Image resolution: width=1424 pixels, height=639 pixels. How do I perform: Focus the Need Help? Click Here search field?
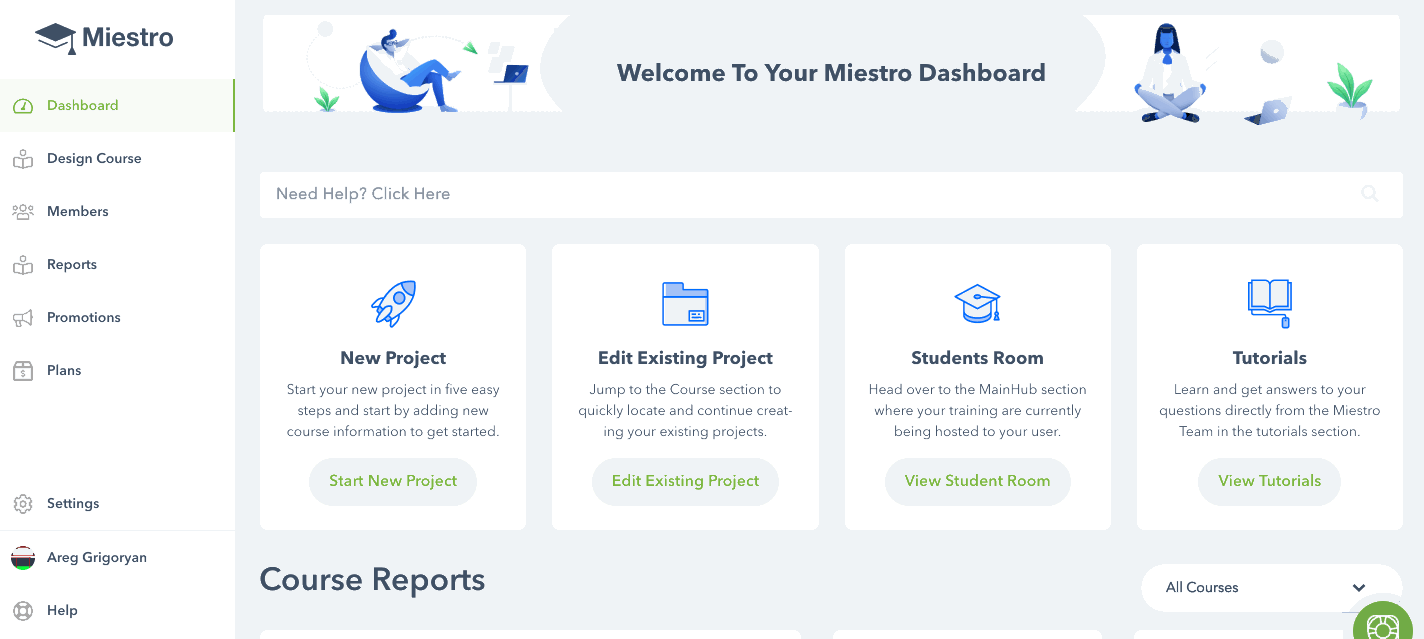tap(831, 195)
